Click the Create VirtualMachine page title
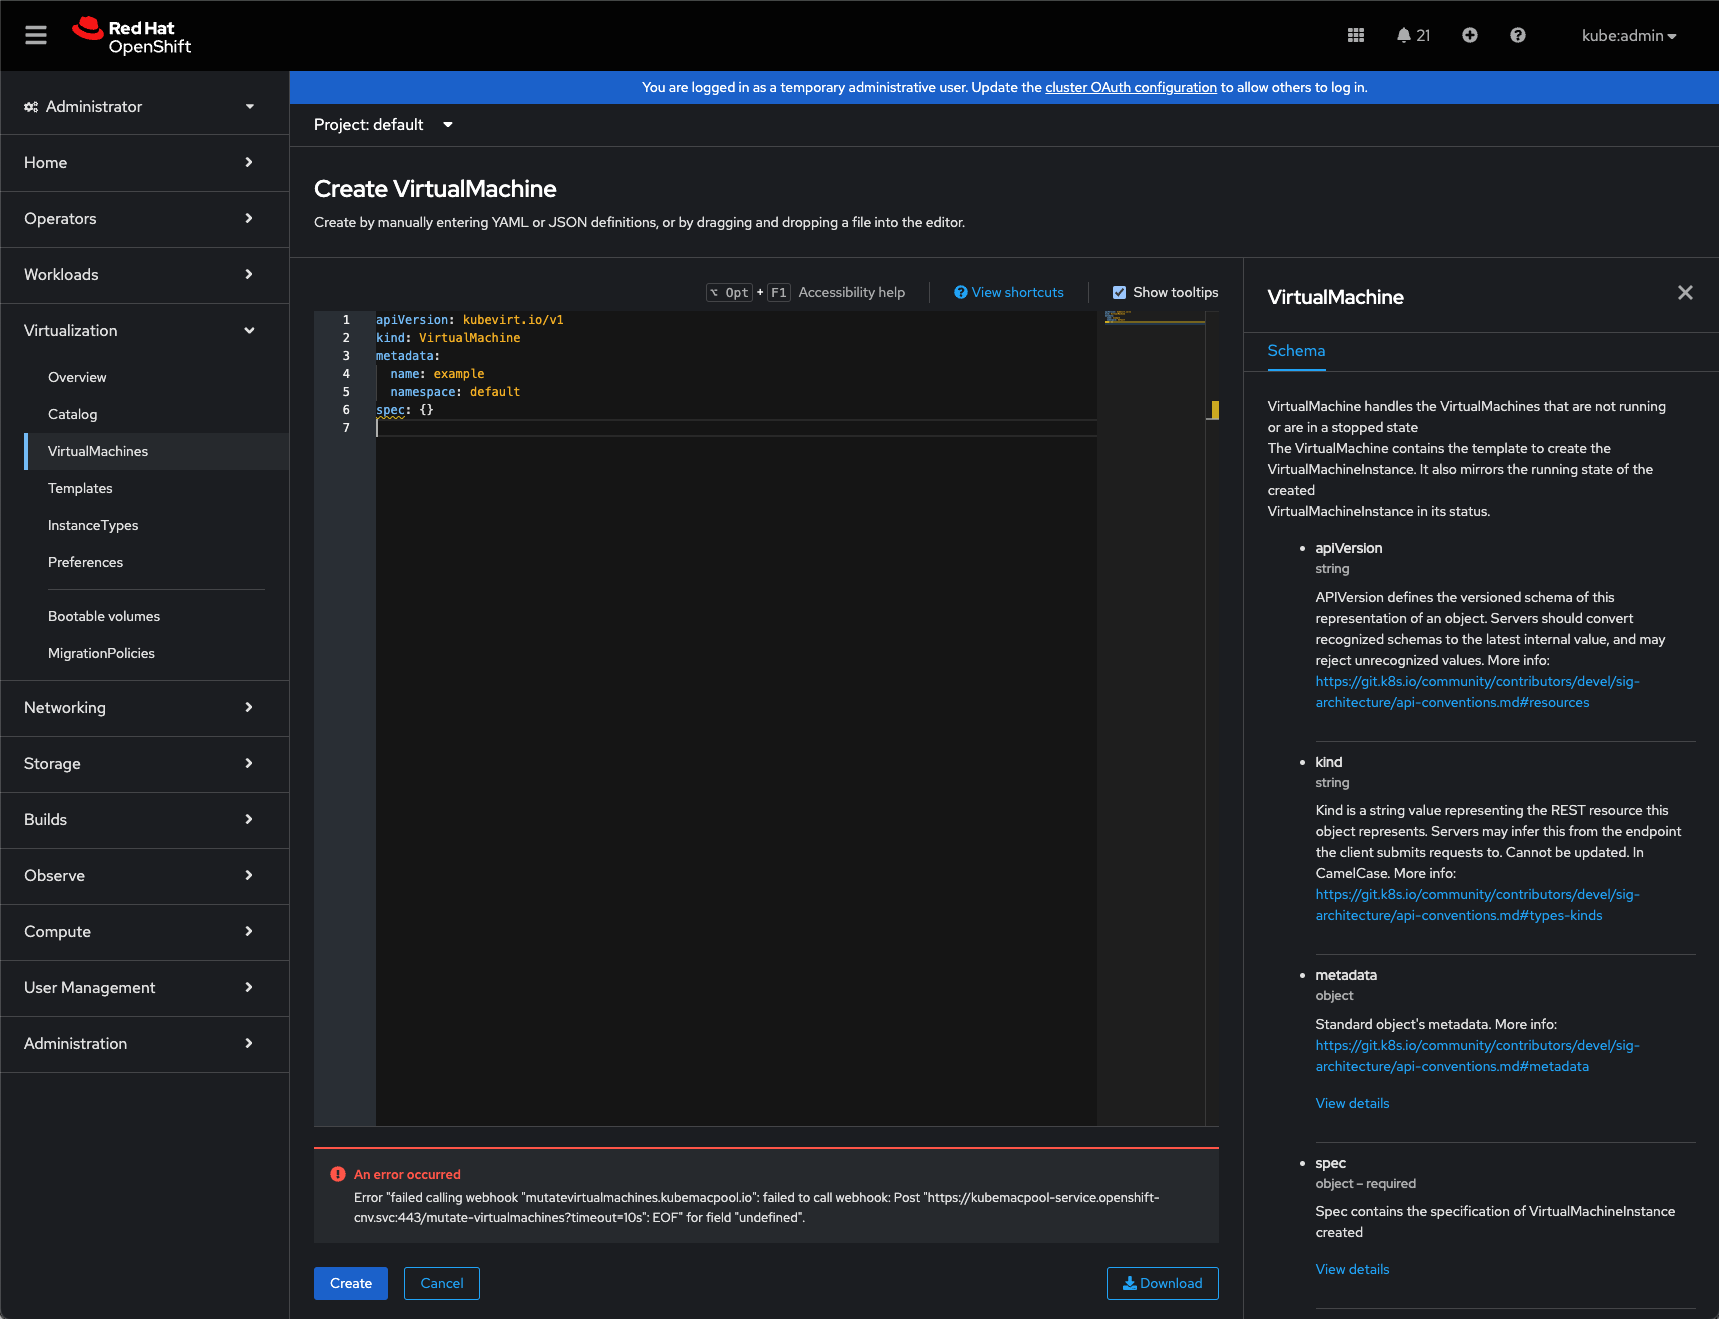 pyautogui.click(x=435, y=189)
